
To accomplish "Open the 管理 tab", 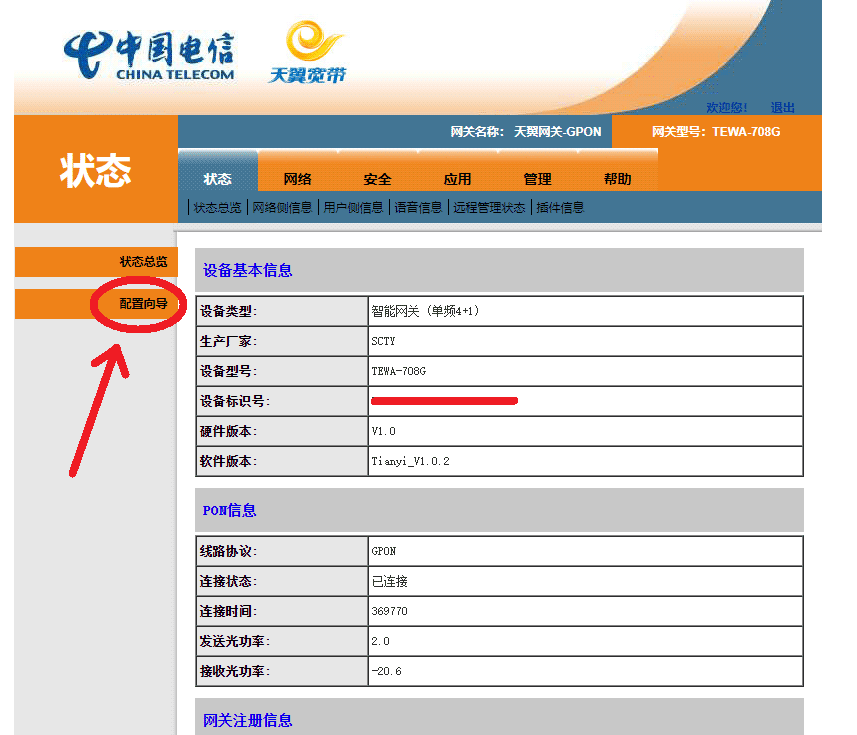I will point(537,179).
